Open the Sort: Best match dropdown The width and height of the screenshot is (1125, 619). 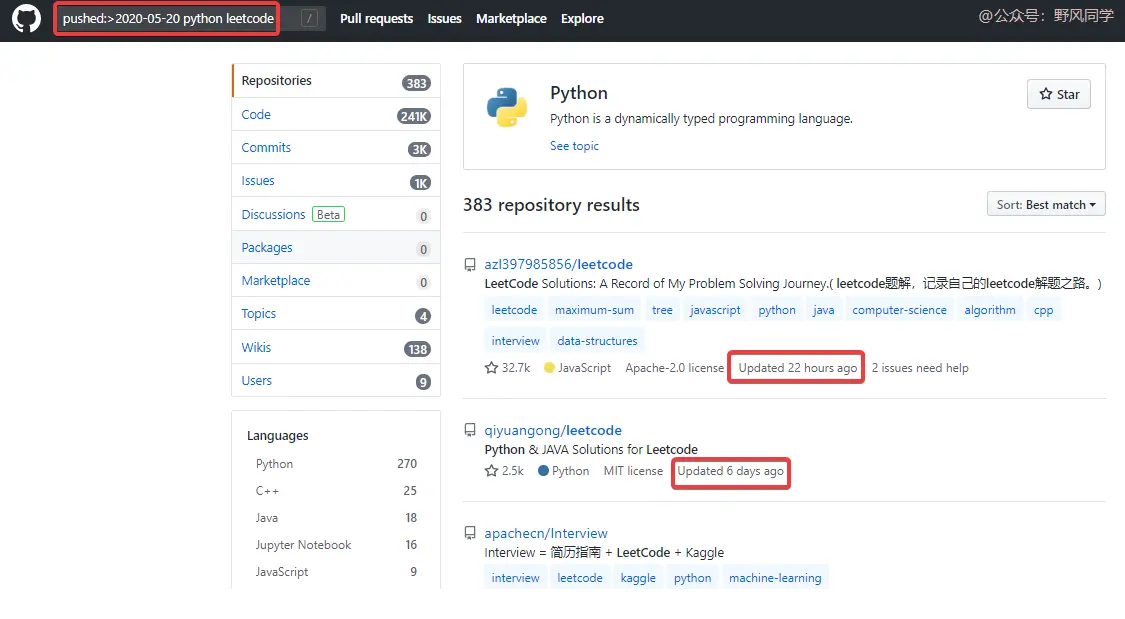pos(1046,204)
